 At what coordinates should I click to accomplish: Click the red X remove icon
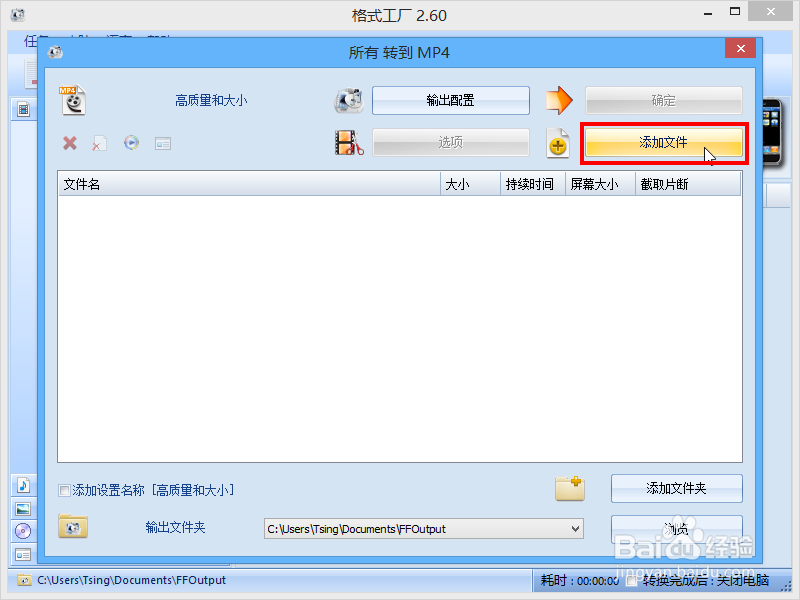pos(70,143)
